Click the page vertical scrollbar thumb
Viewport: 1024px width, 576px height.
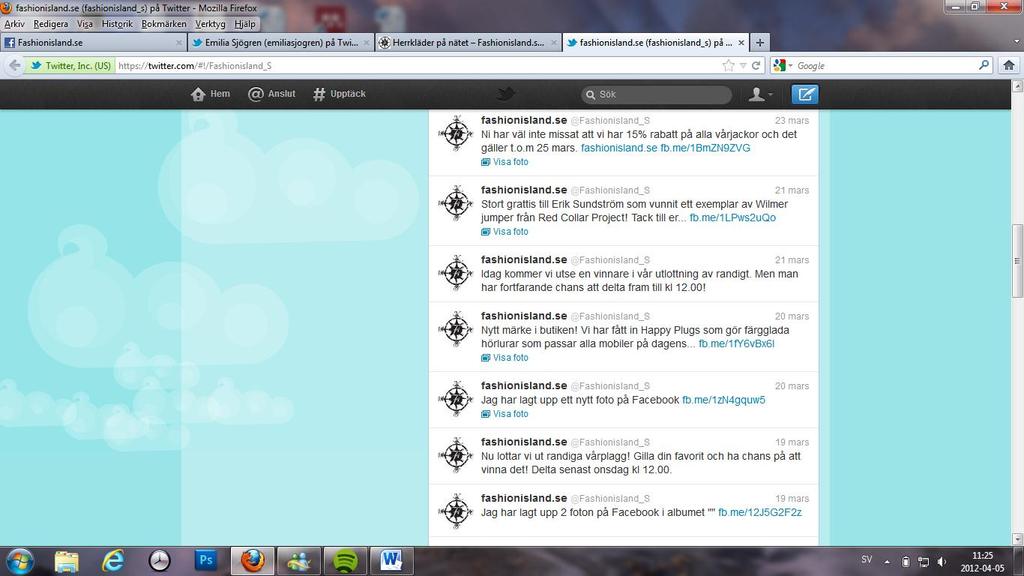point(1017,261)
